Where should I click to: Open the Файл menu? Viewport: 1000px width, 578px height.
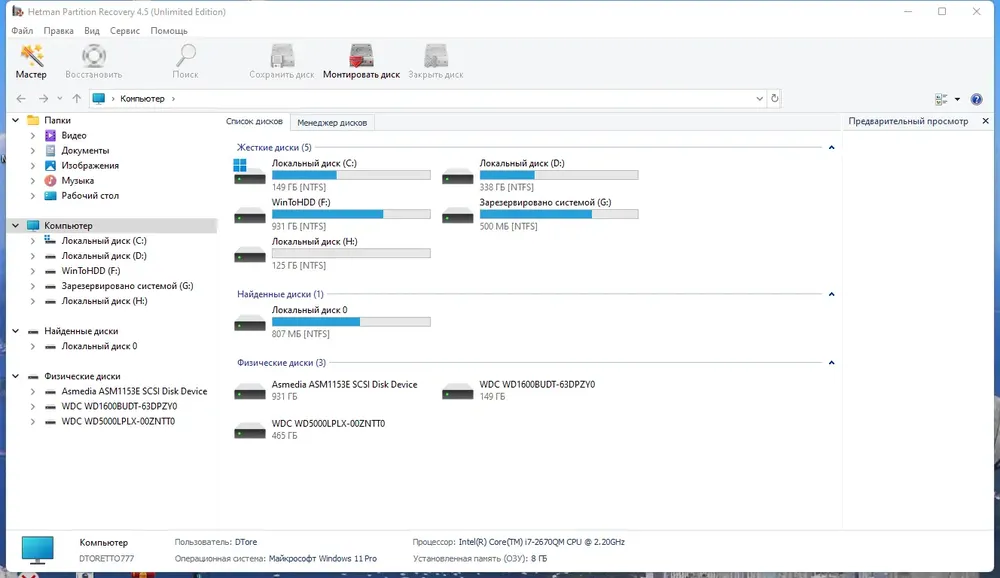pos(22,31)
